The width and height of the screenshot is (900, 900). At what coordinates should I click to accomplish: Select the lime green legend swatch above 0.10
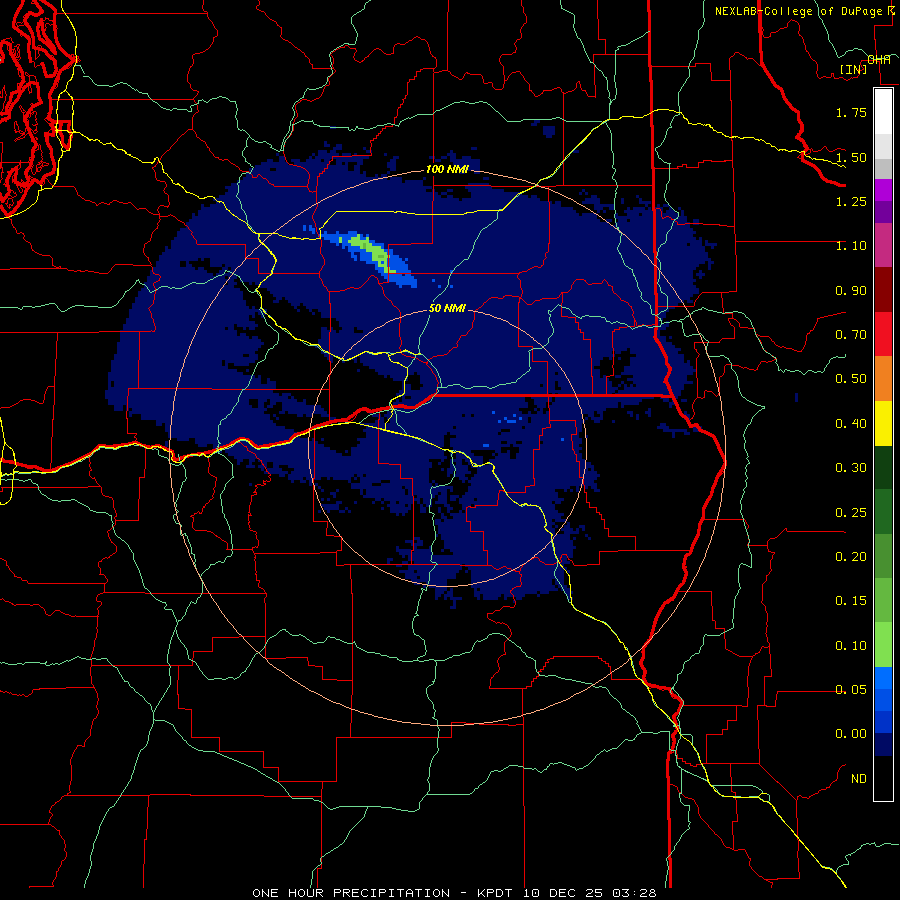point(883,645)
